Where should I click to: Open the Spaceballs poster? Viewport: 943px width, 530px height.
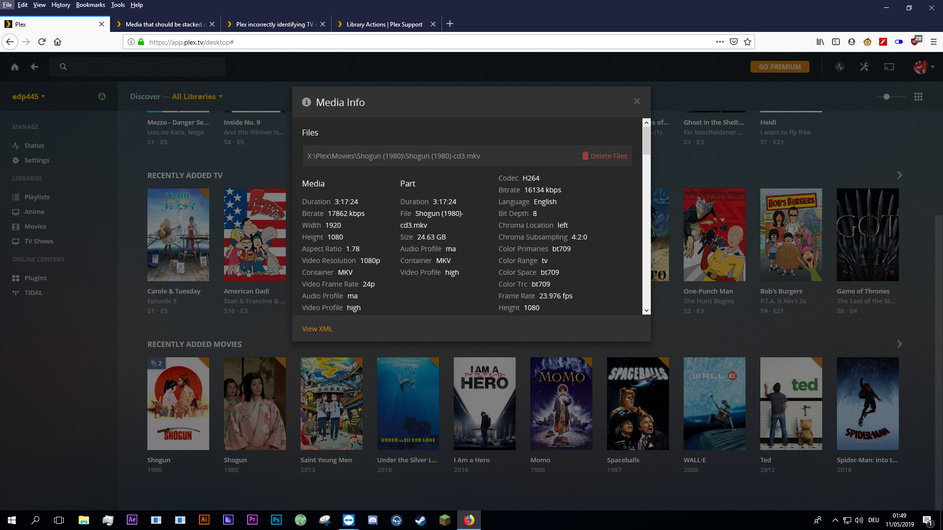click(x=637, y=404)
